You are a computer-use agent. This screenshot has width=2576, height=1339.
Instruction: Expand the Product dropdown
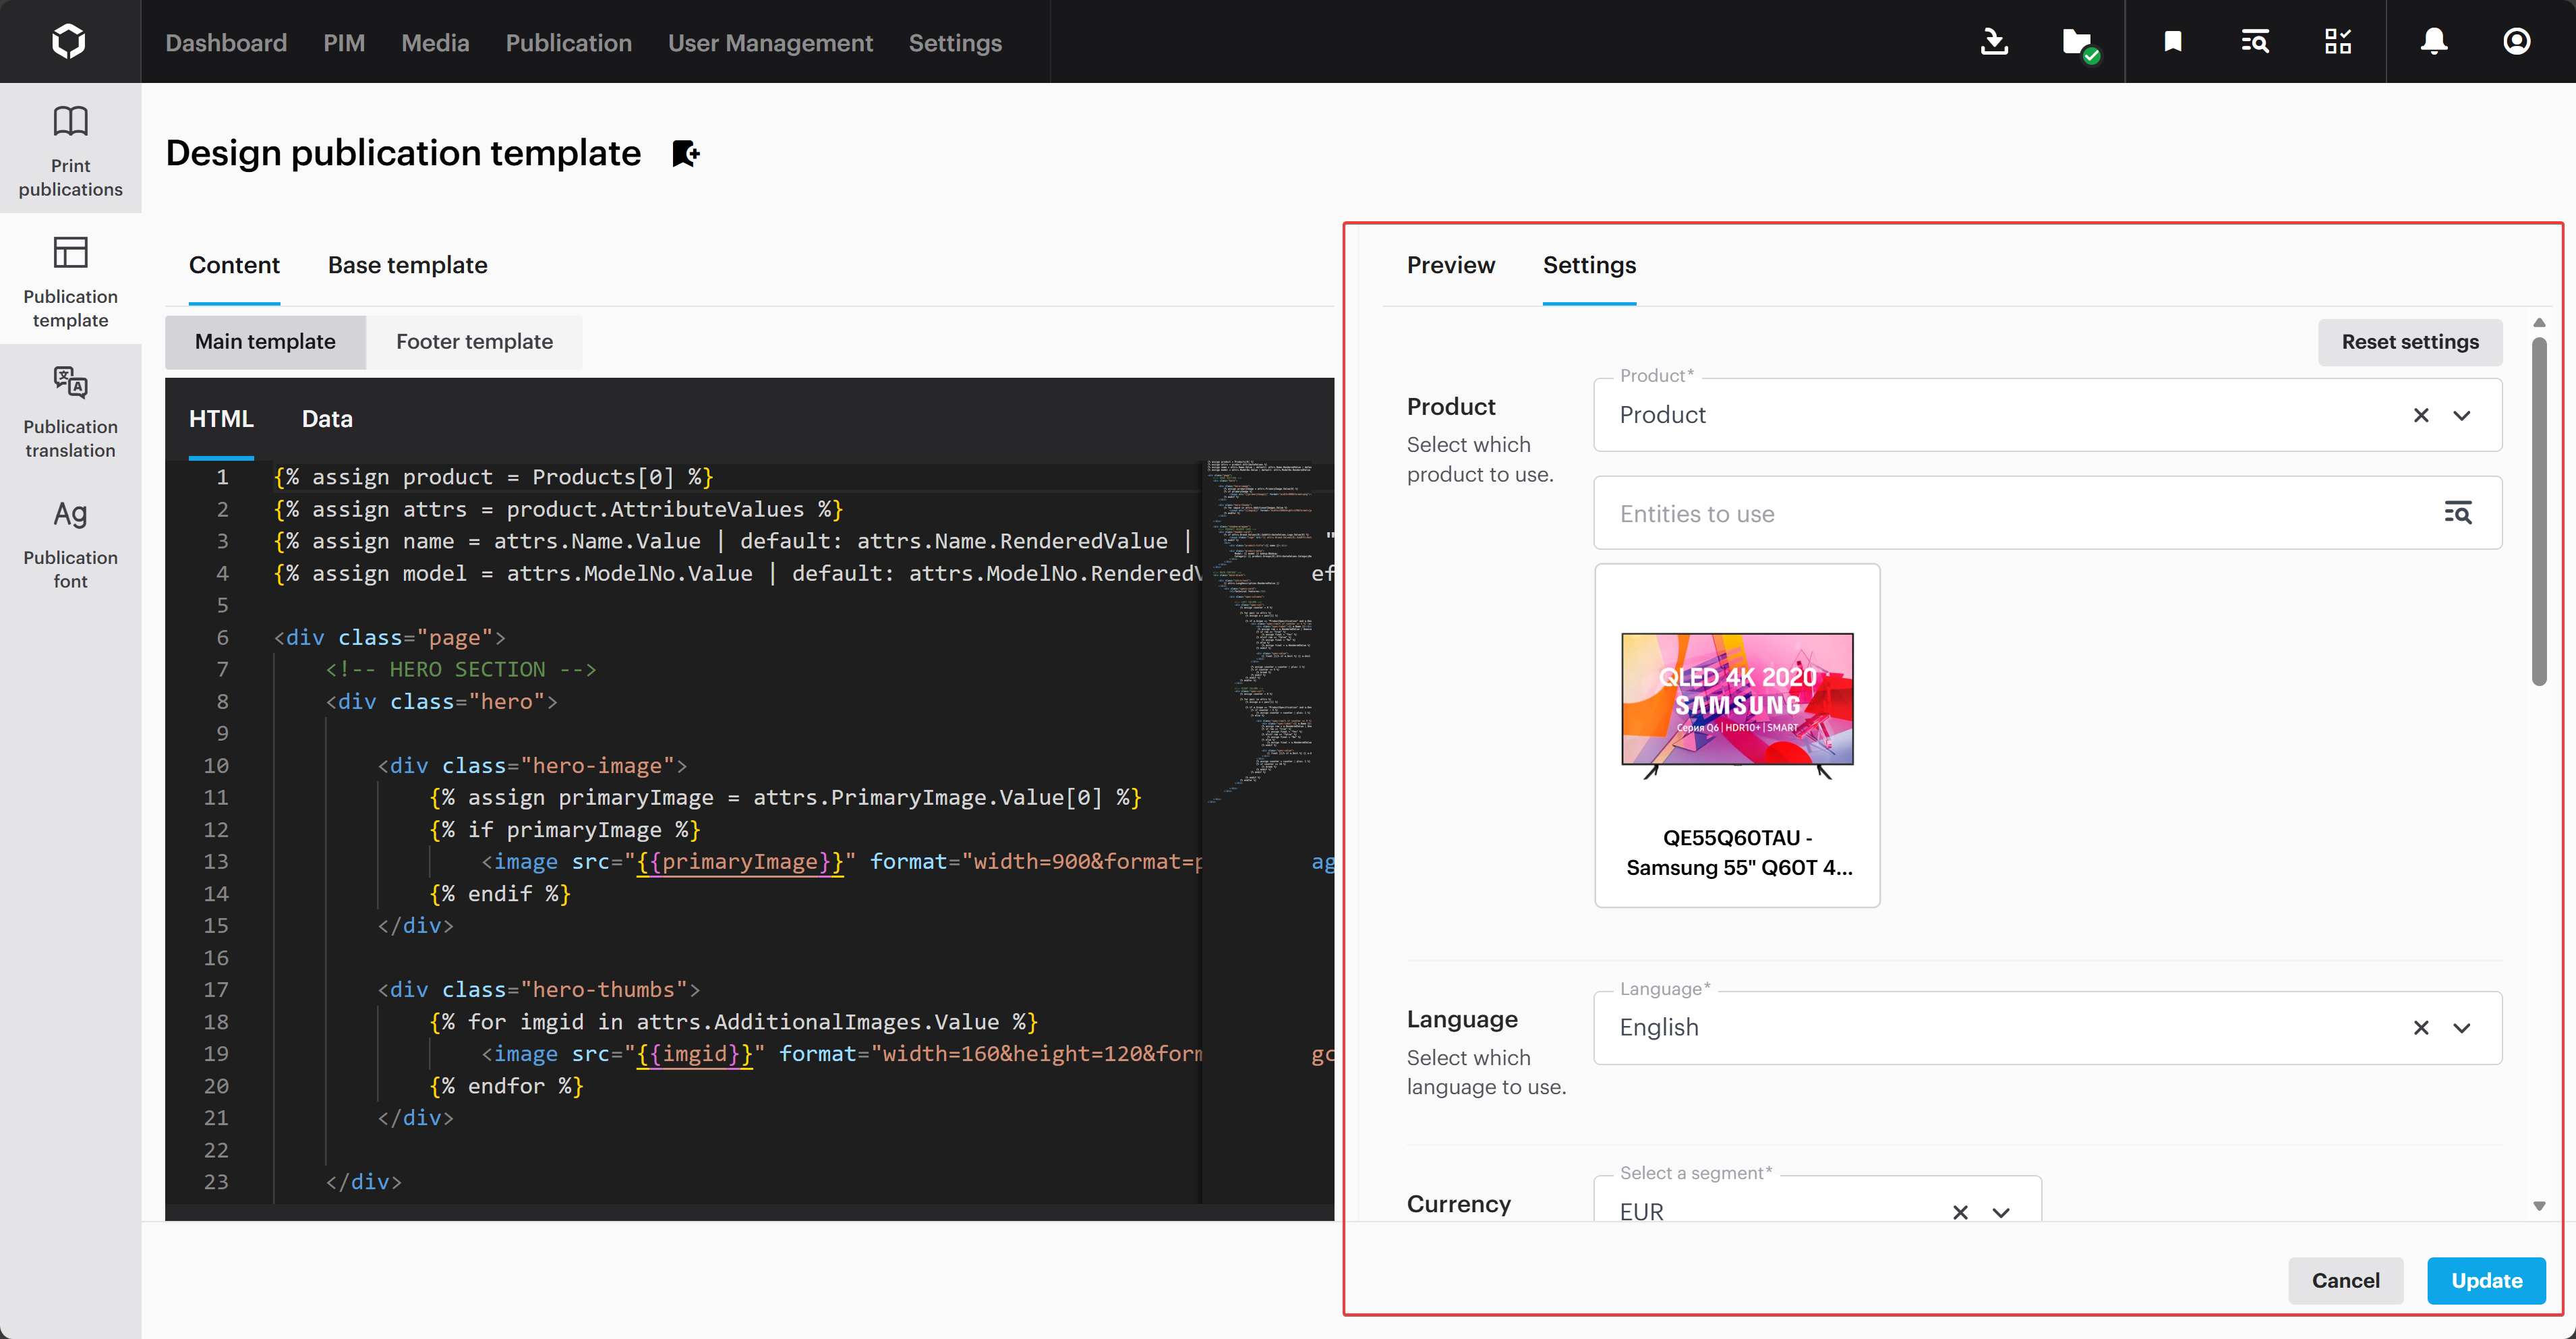click(2462, 415)
